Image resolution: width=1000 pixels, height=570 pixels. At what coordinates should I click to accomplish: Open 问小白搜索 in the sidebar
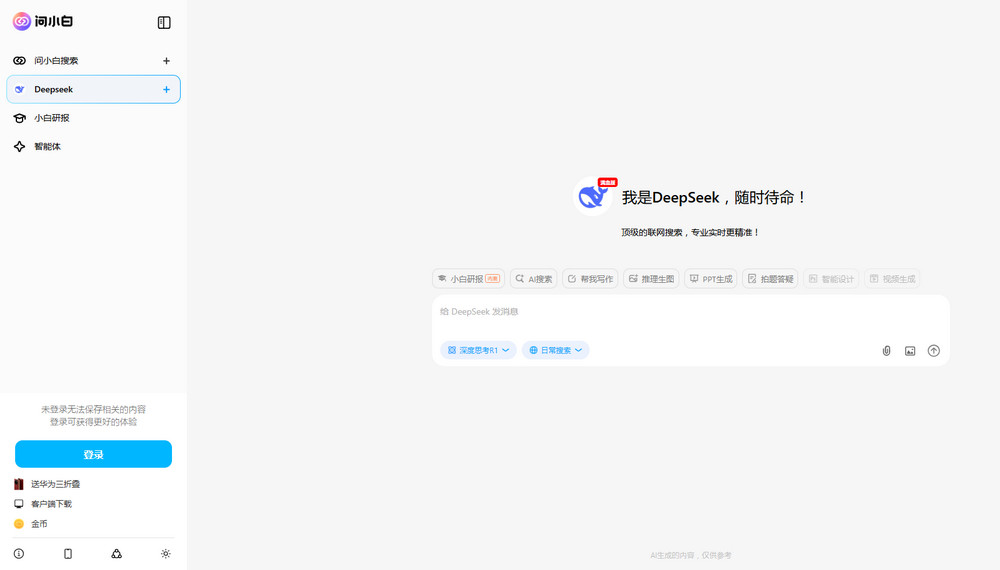tap(93, 61)
